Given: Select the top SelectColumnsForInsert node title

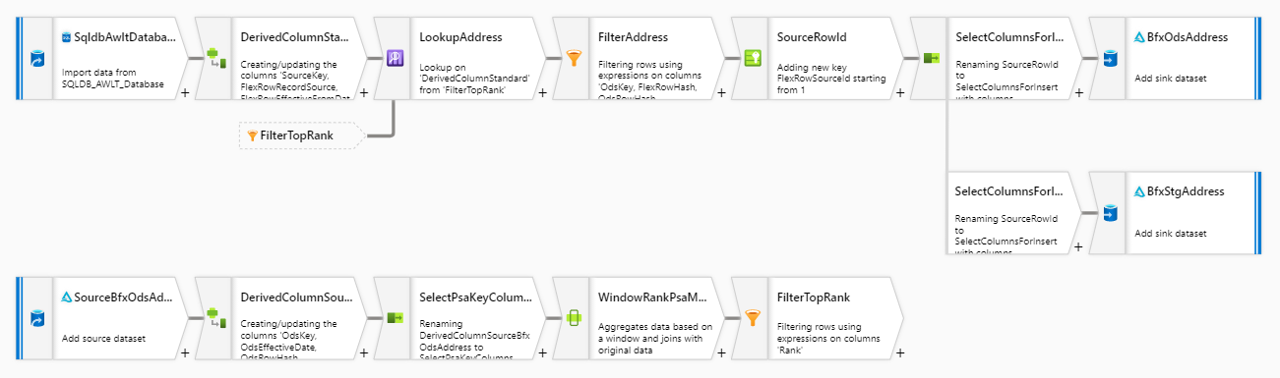Looking at the screenshot, I should click(x=1010, y=37).
